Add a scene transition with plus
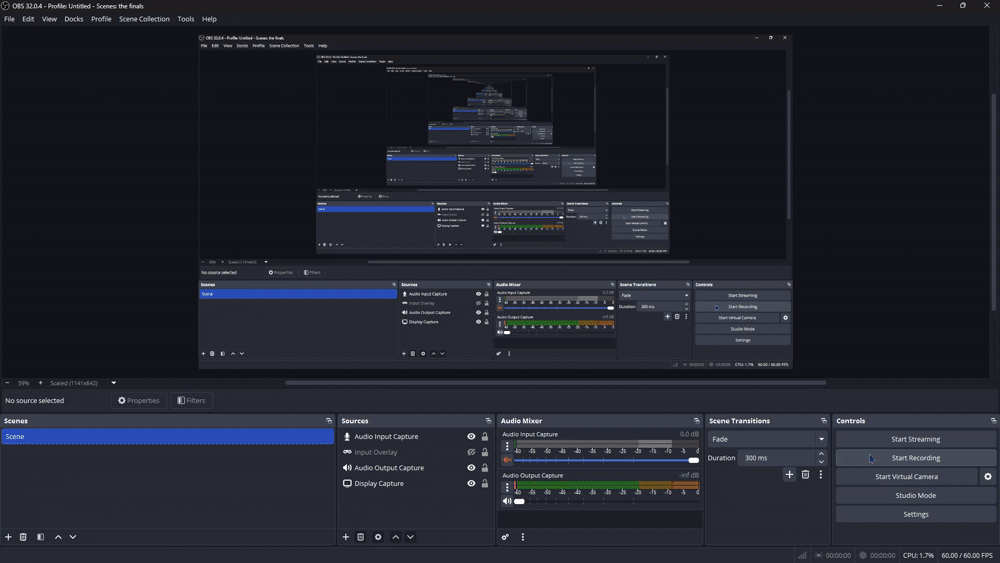The height and width of the screenshot is (563, 1000). point(790,474)
